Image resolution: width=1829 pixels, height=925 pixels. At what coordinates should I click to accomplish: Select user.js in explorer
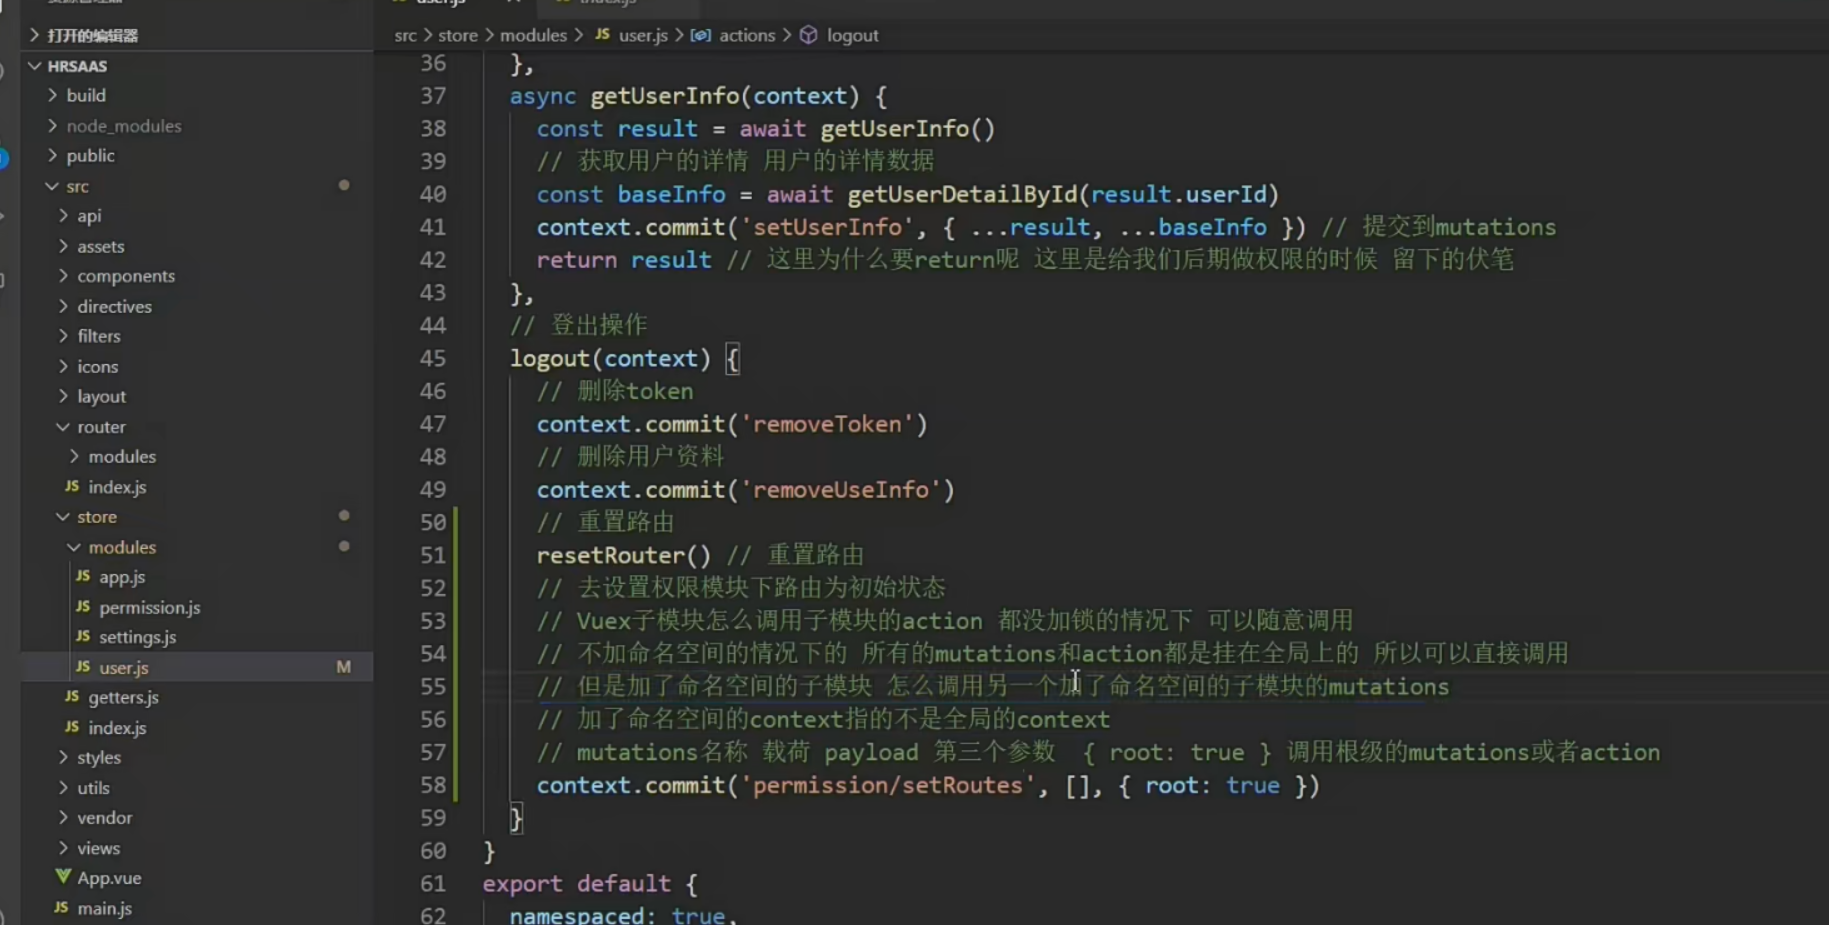(x=196, y=667)
